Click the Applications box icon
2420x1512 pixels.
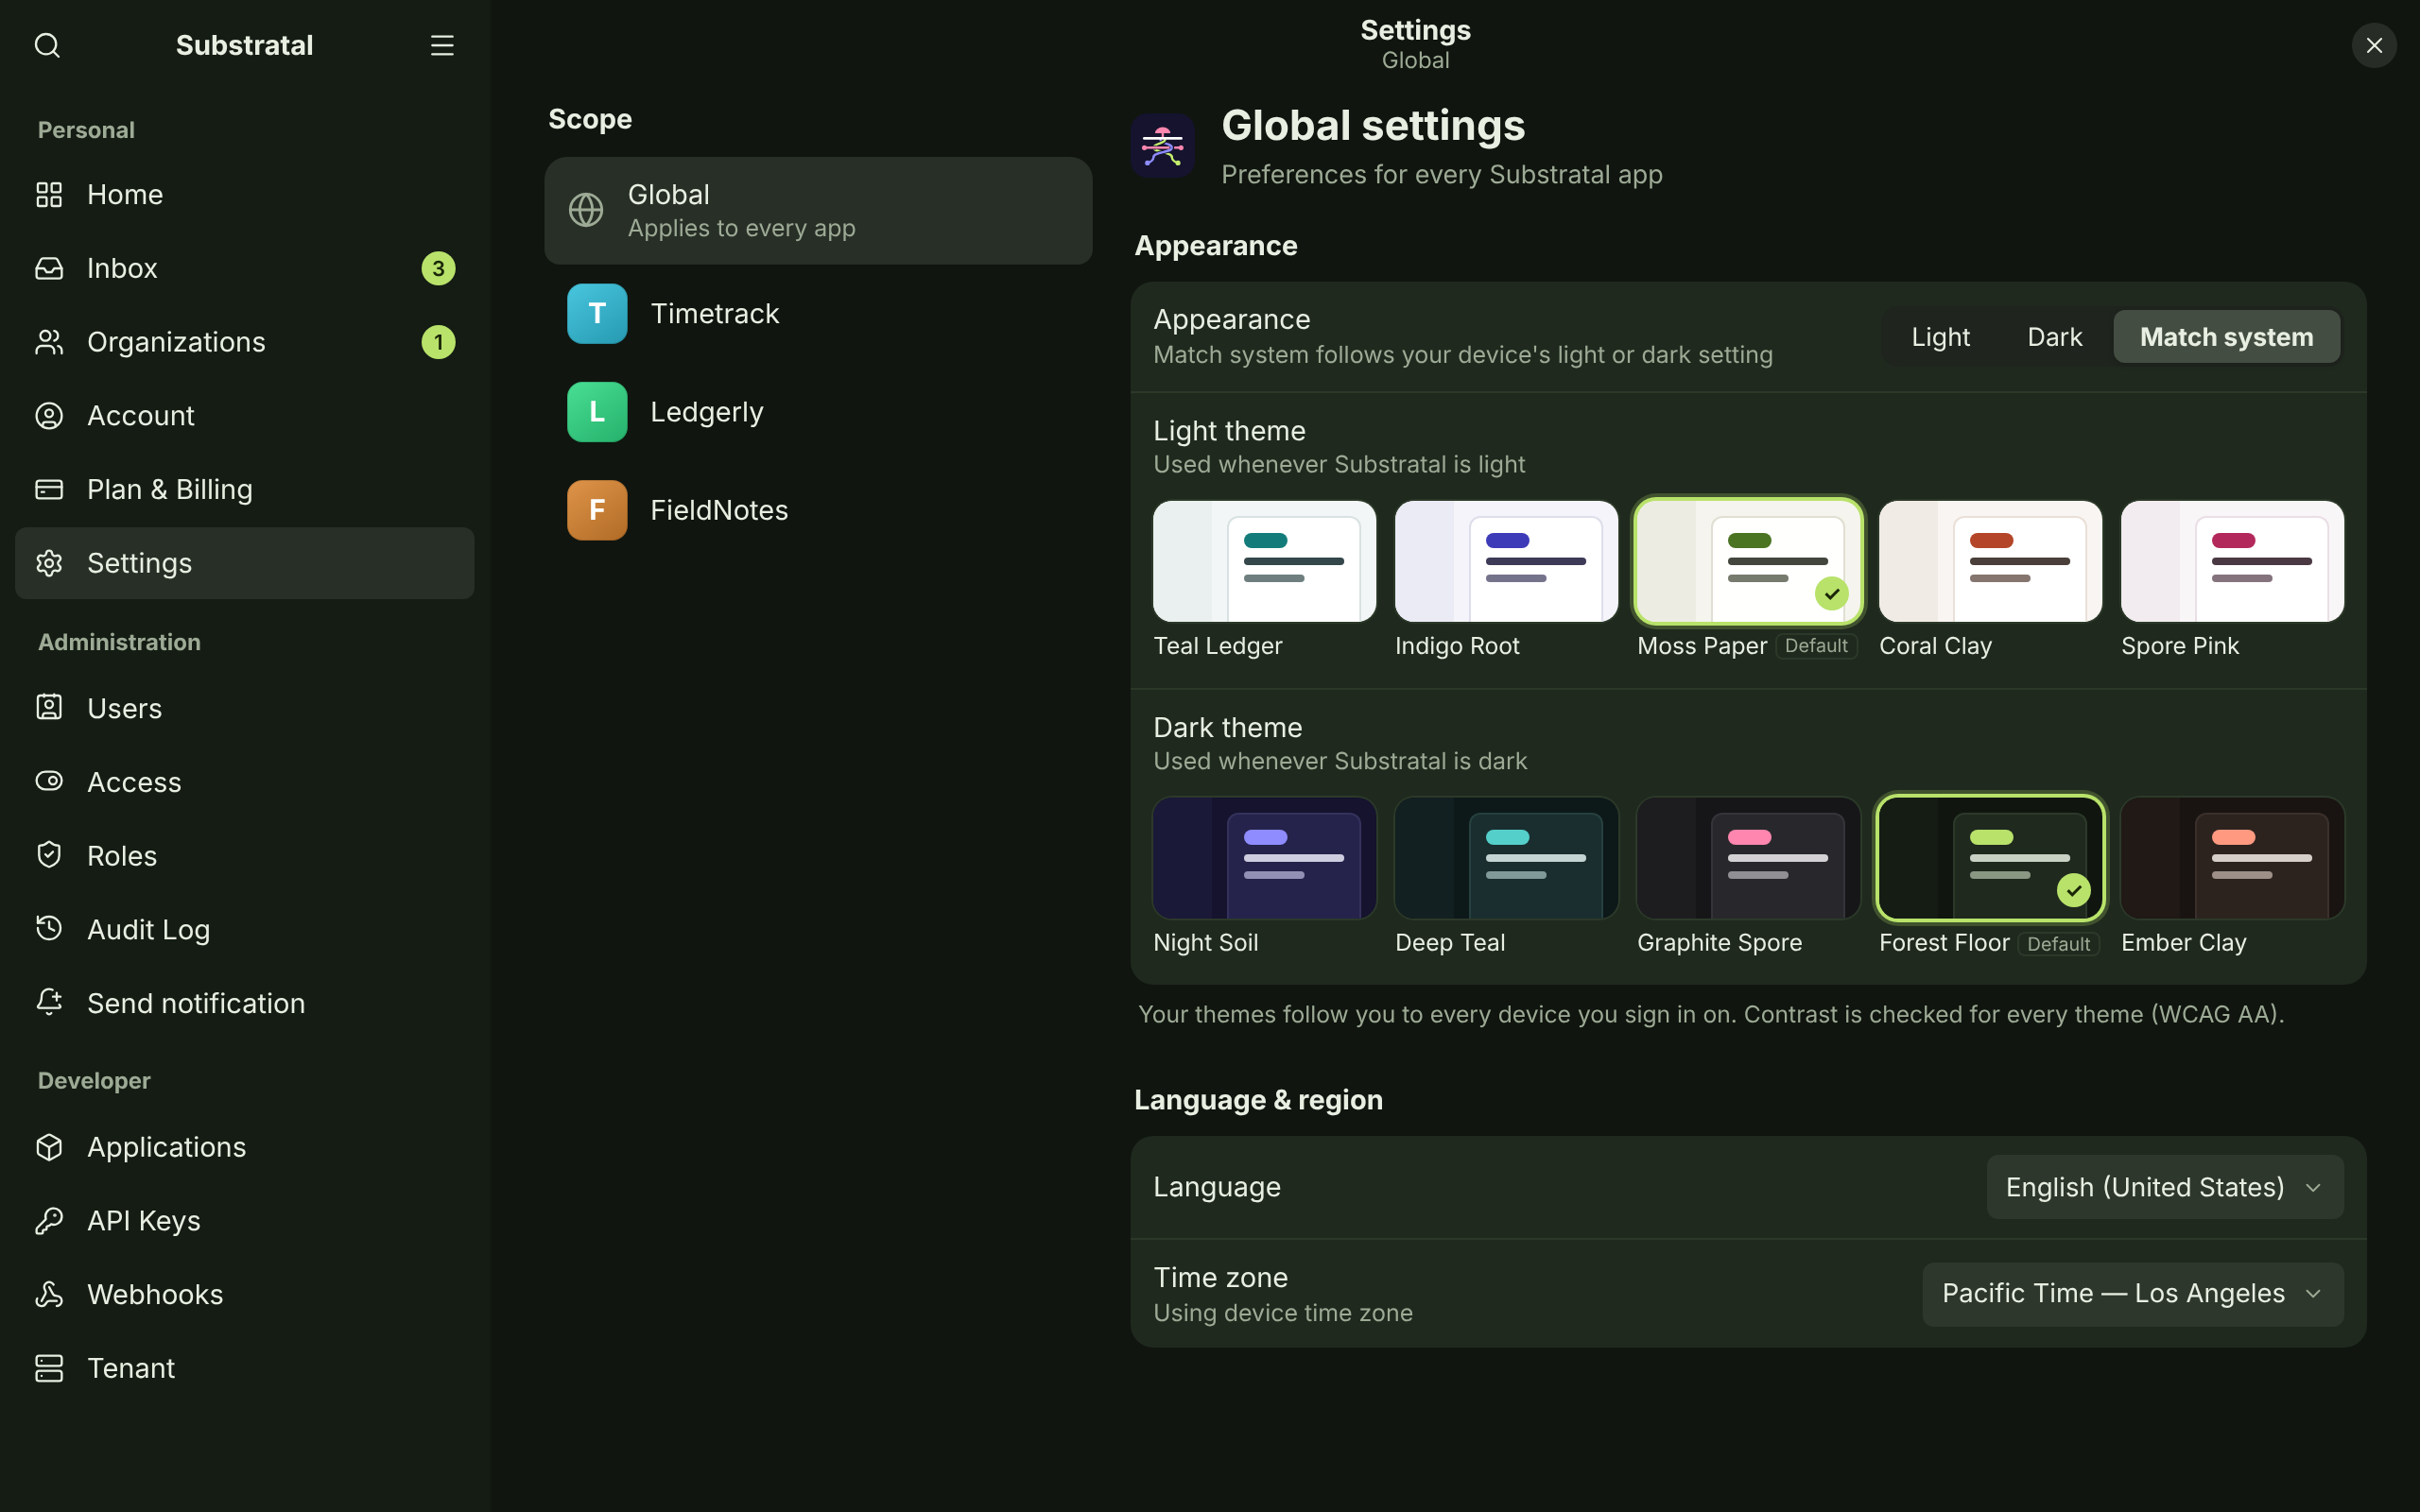(49, 1147)
